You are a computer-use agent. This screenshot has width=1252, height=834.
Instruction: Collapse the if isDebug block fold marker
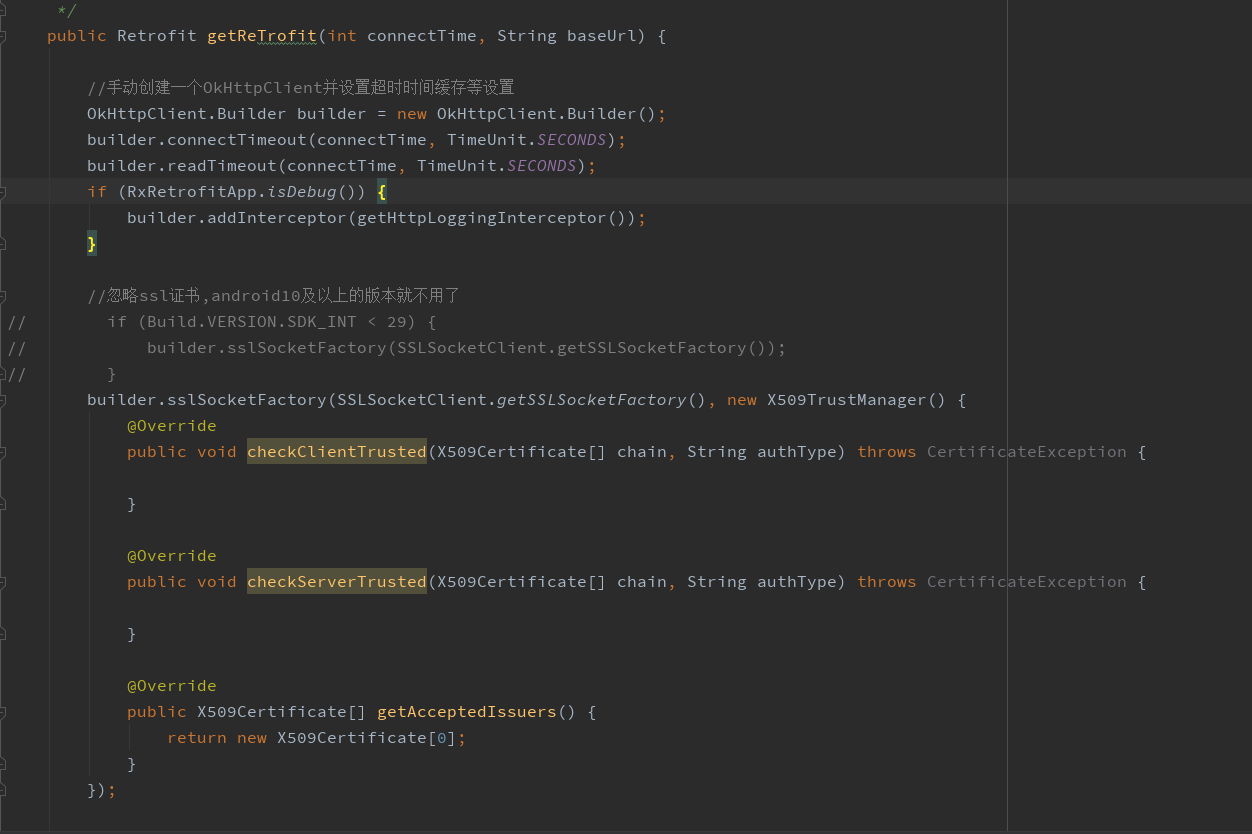[3, 192]
